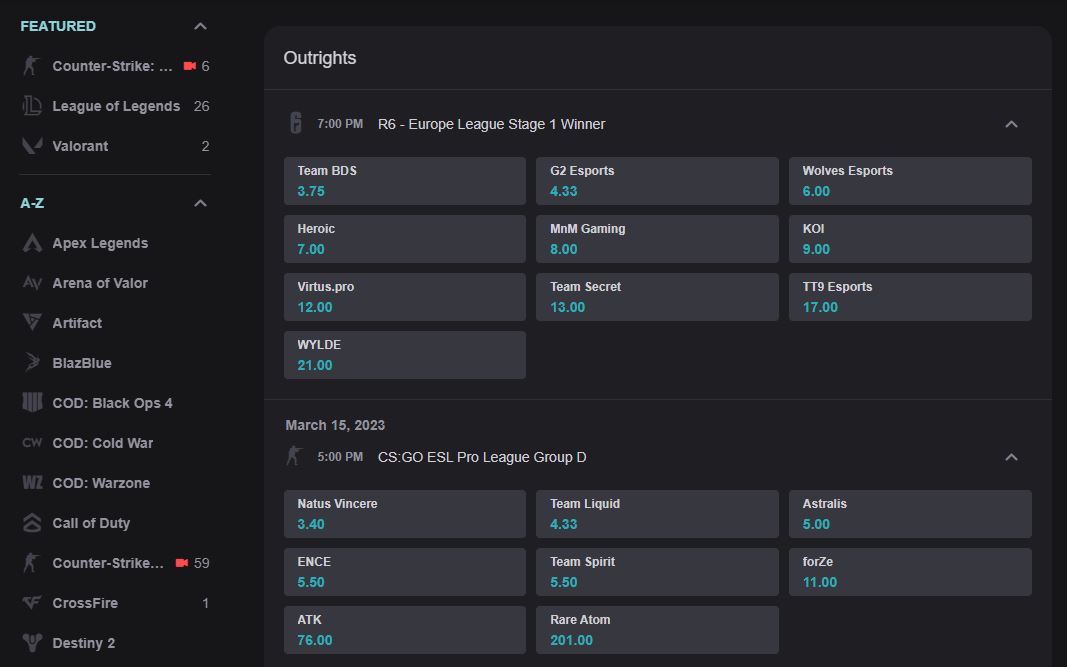Pick Astralis at 5.00

coord(910,514)
